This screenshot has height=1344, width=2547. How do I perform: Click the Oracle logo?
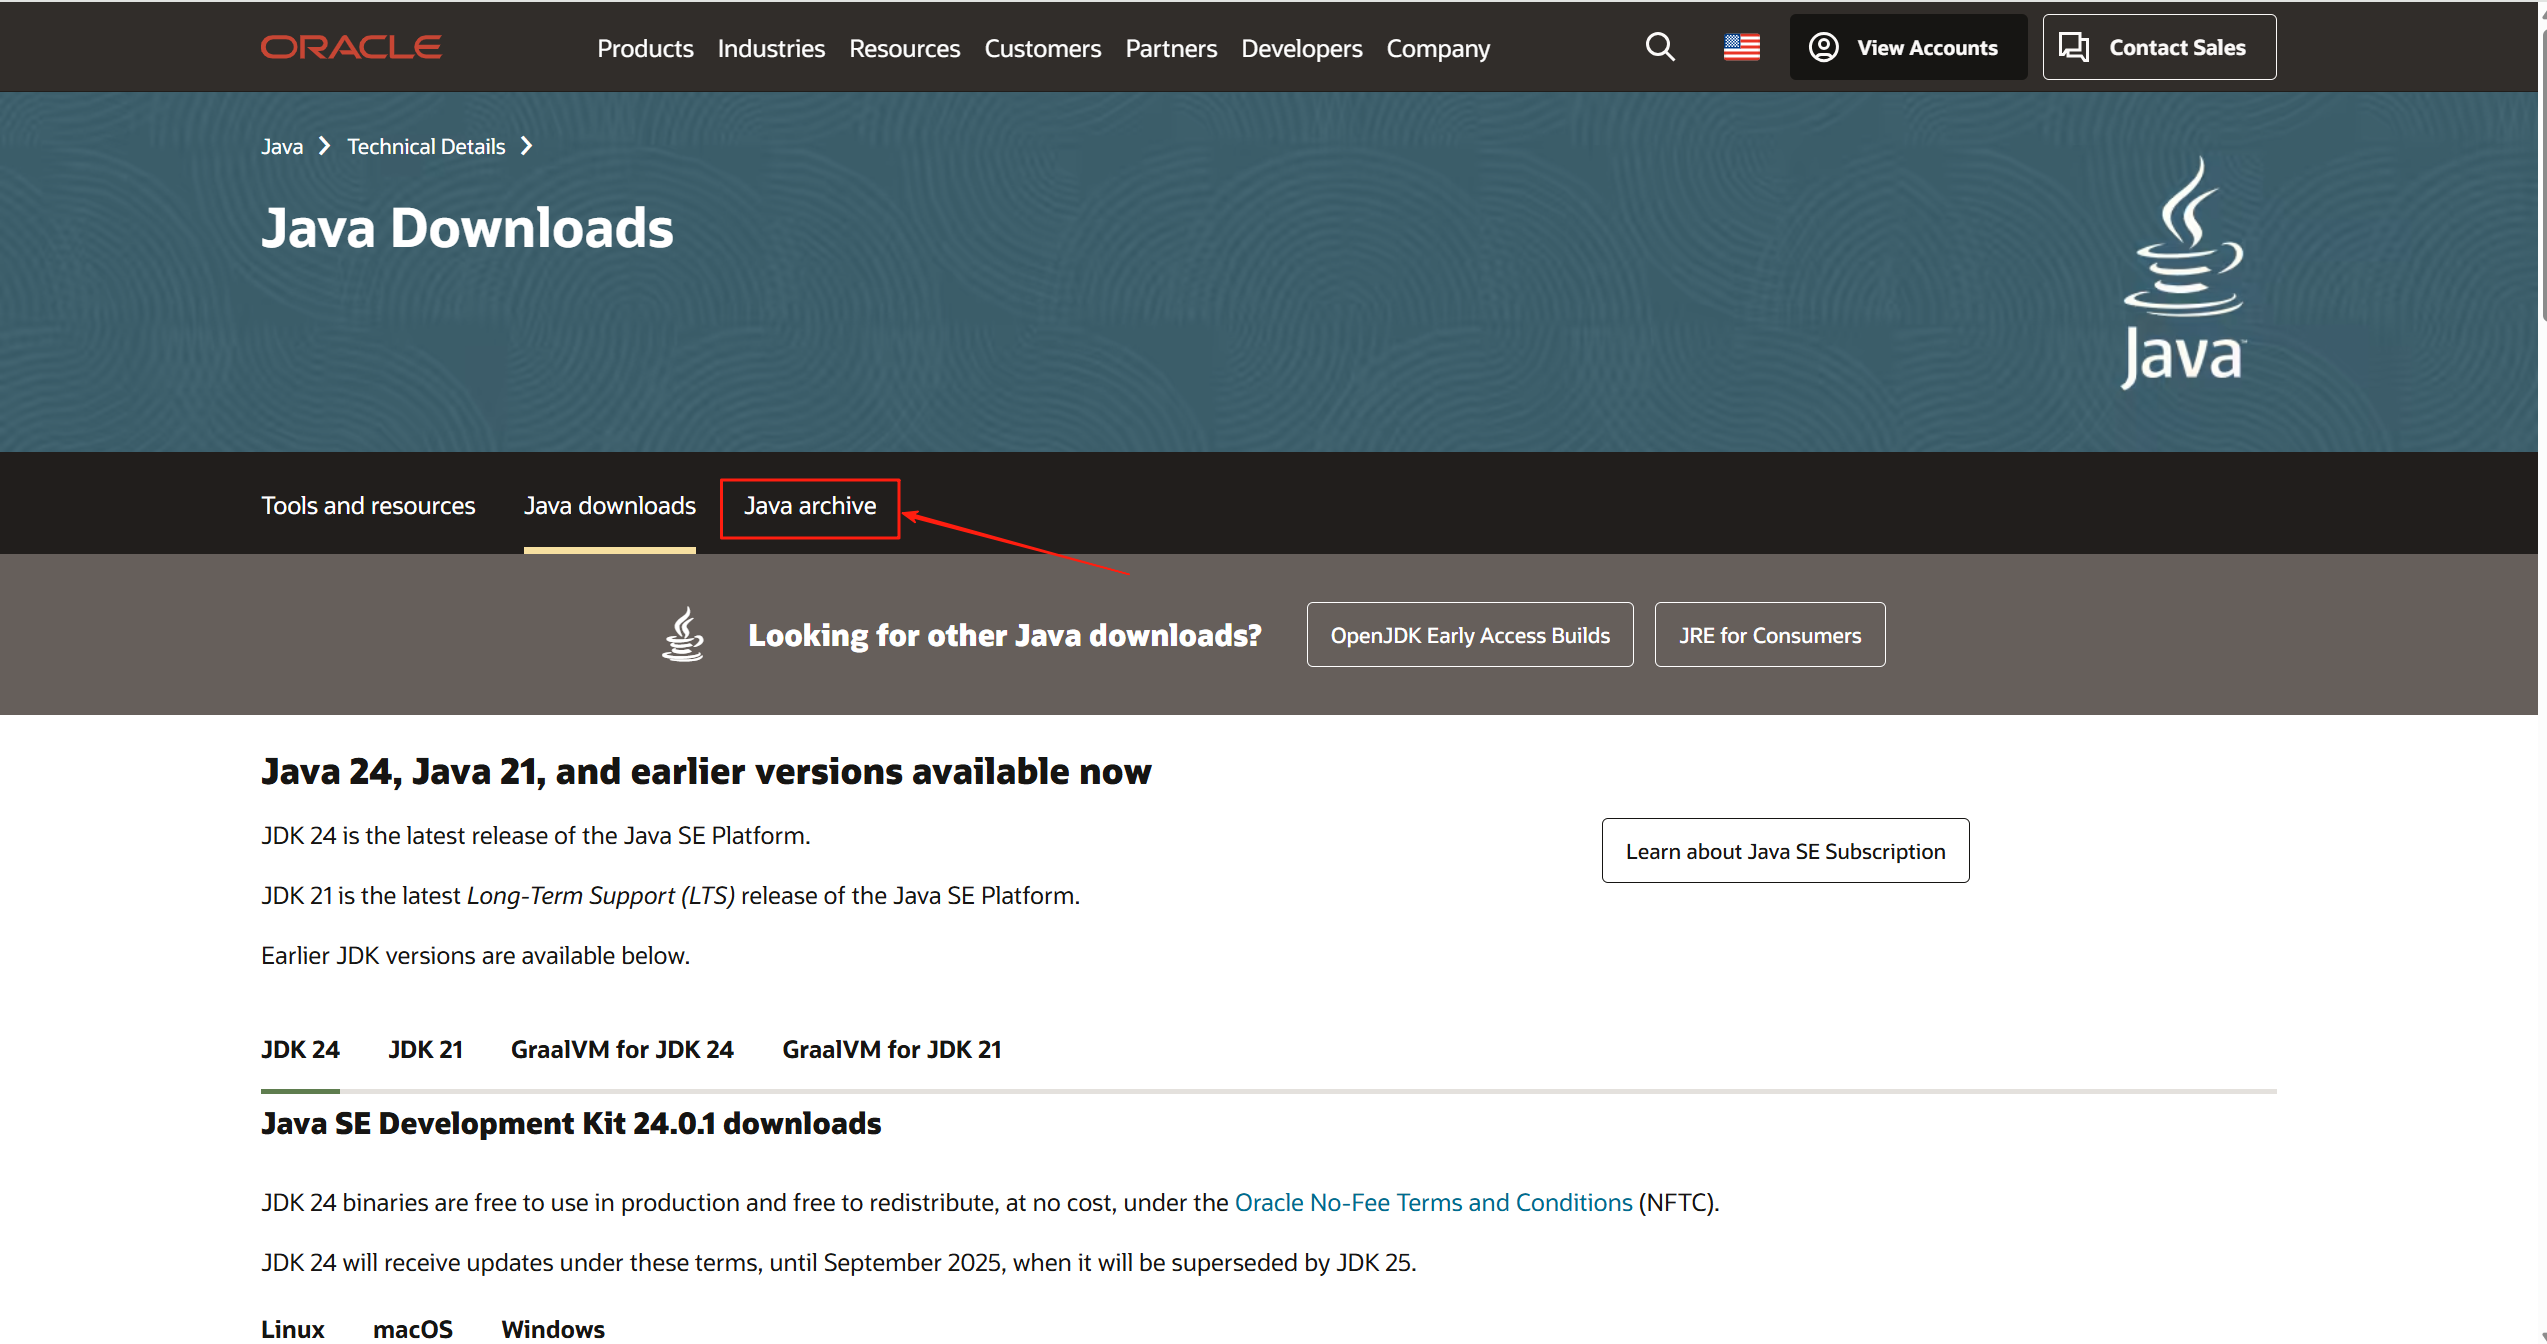tap(351, 47)
